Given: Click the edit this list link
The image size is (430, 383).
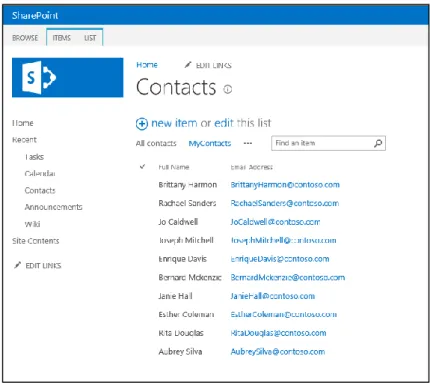Looking at the screenshot, I should (x=242, y=123).
